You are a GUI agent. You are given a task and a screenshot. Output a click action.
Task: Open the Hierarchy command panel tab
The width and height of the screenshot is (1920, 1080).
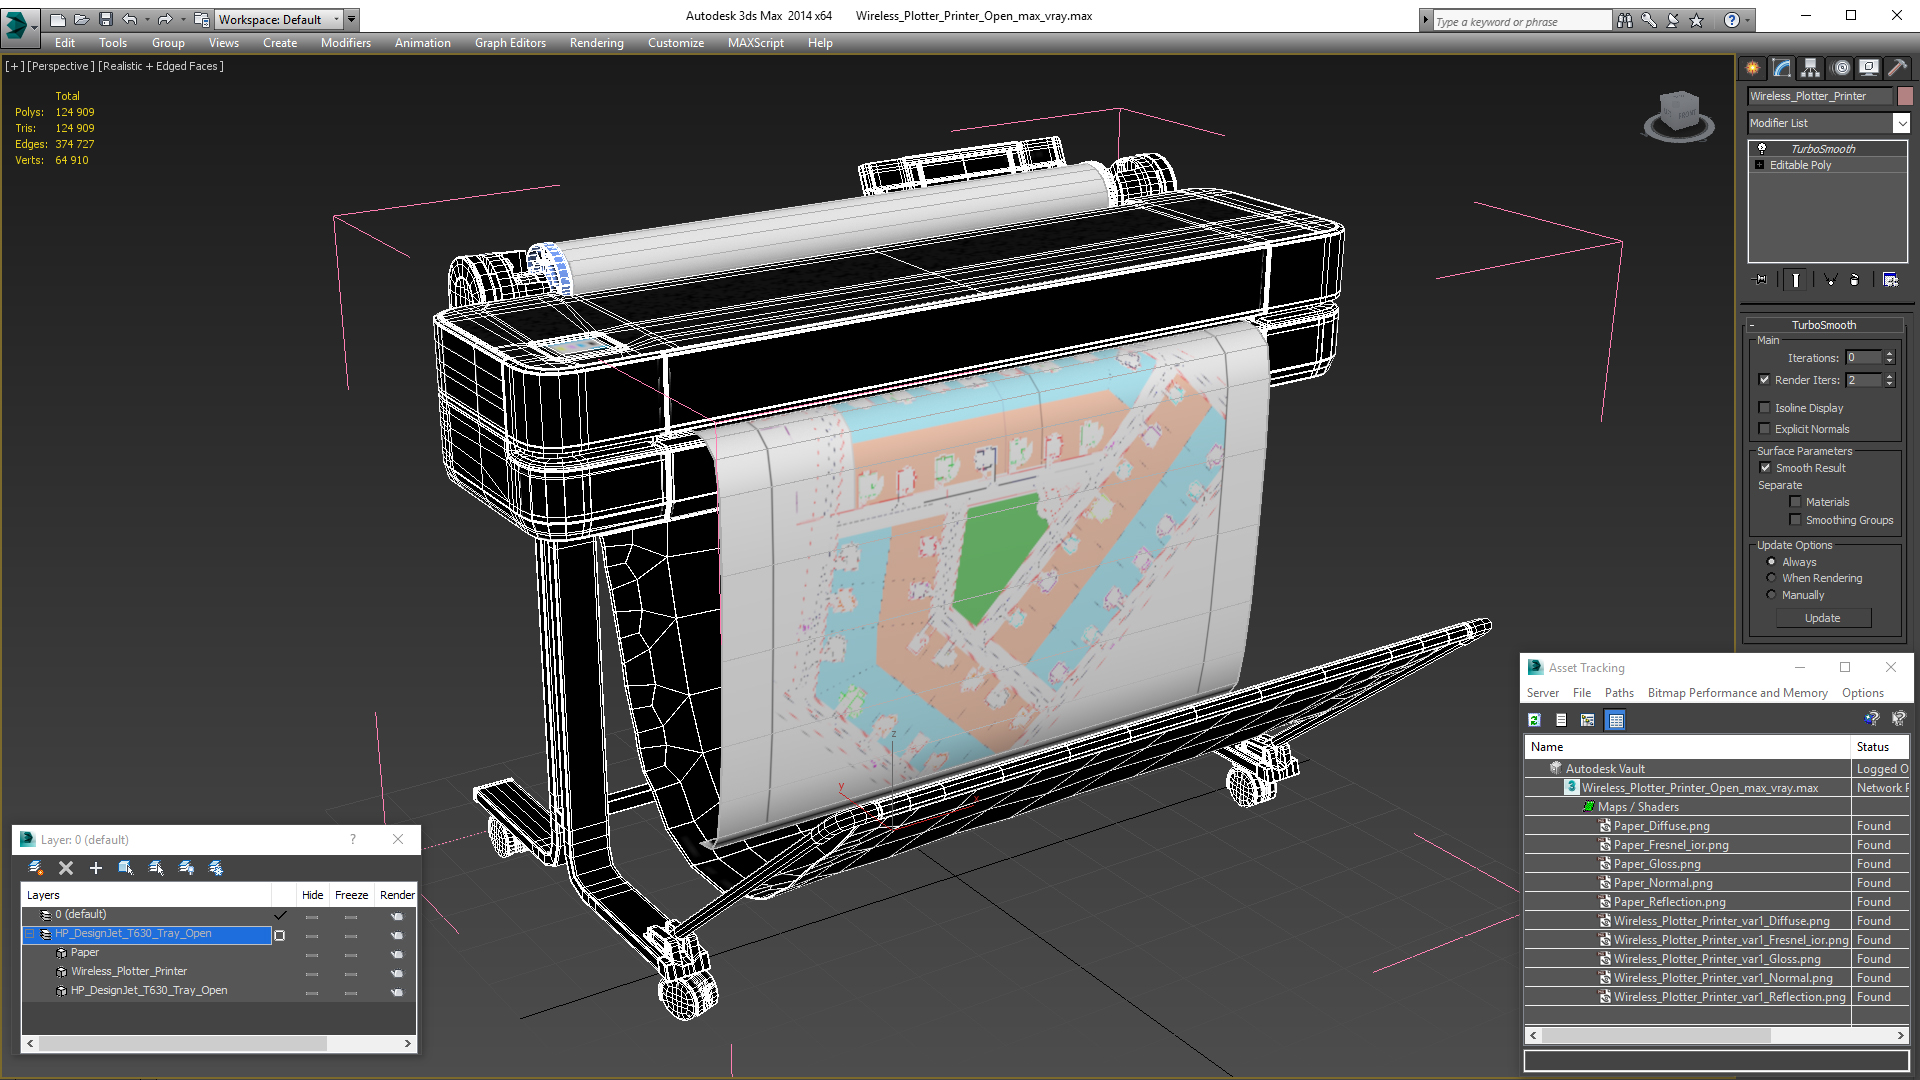coord(1811,68)
